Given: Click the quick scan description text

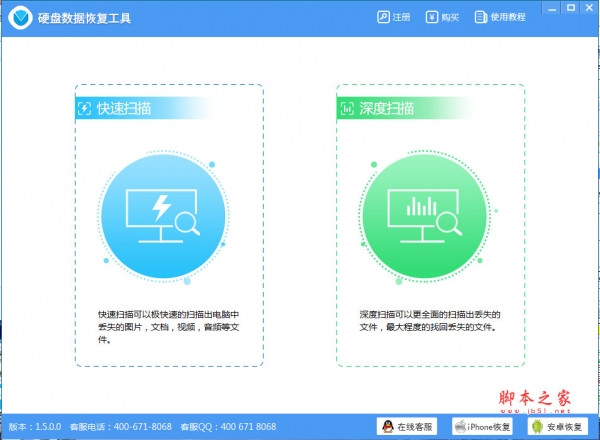Looking at the screenshot, I should pyautogui.click(x=169, y=327).
